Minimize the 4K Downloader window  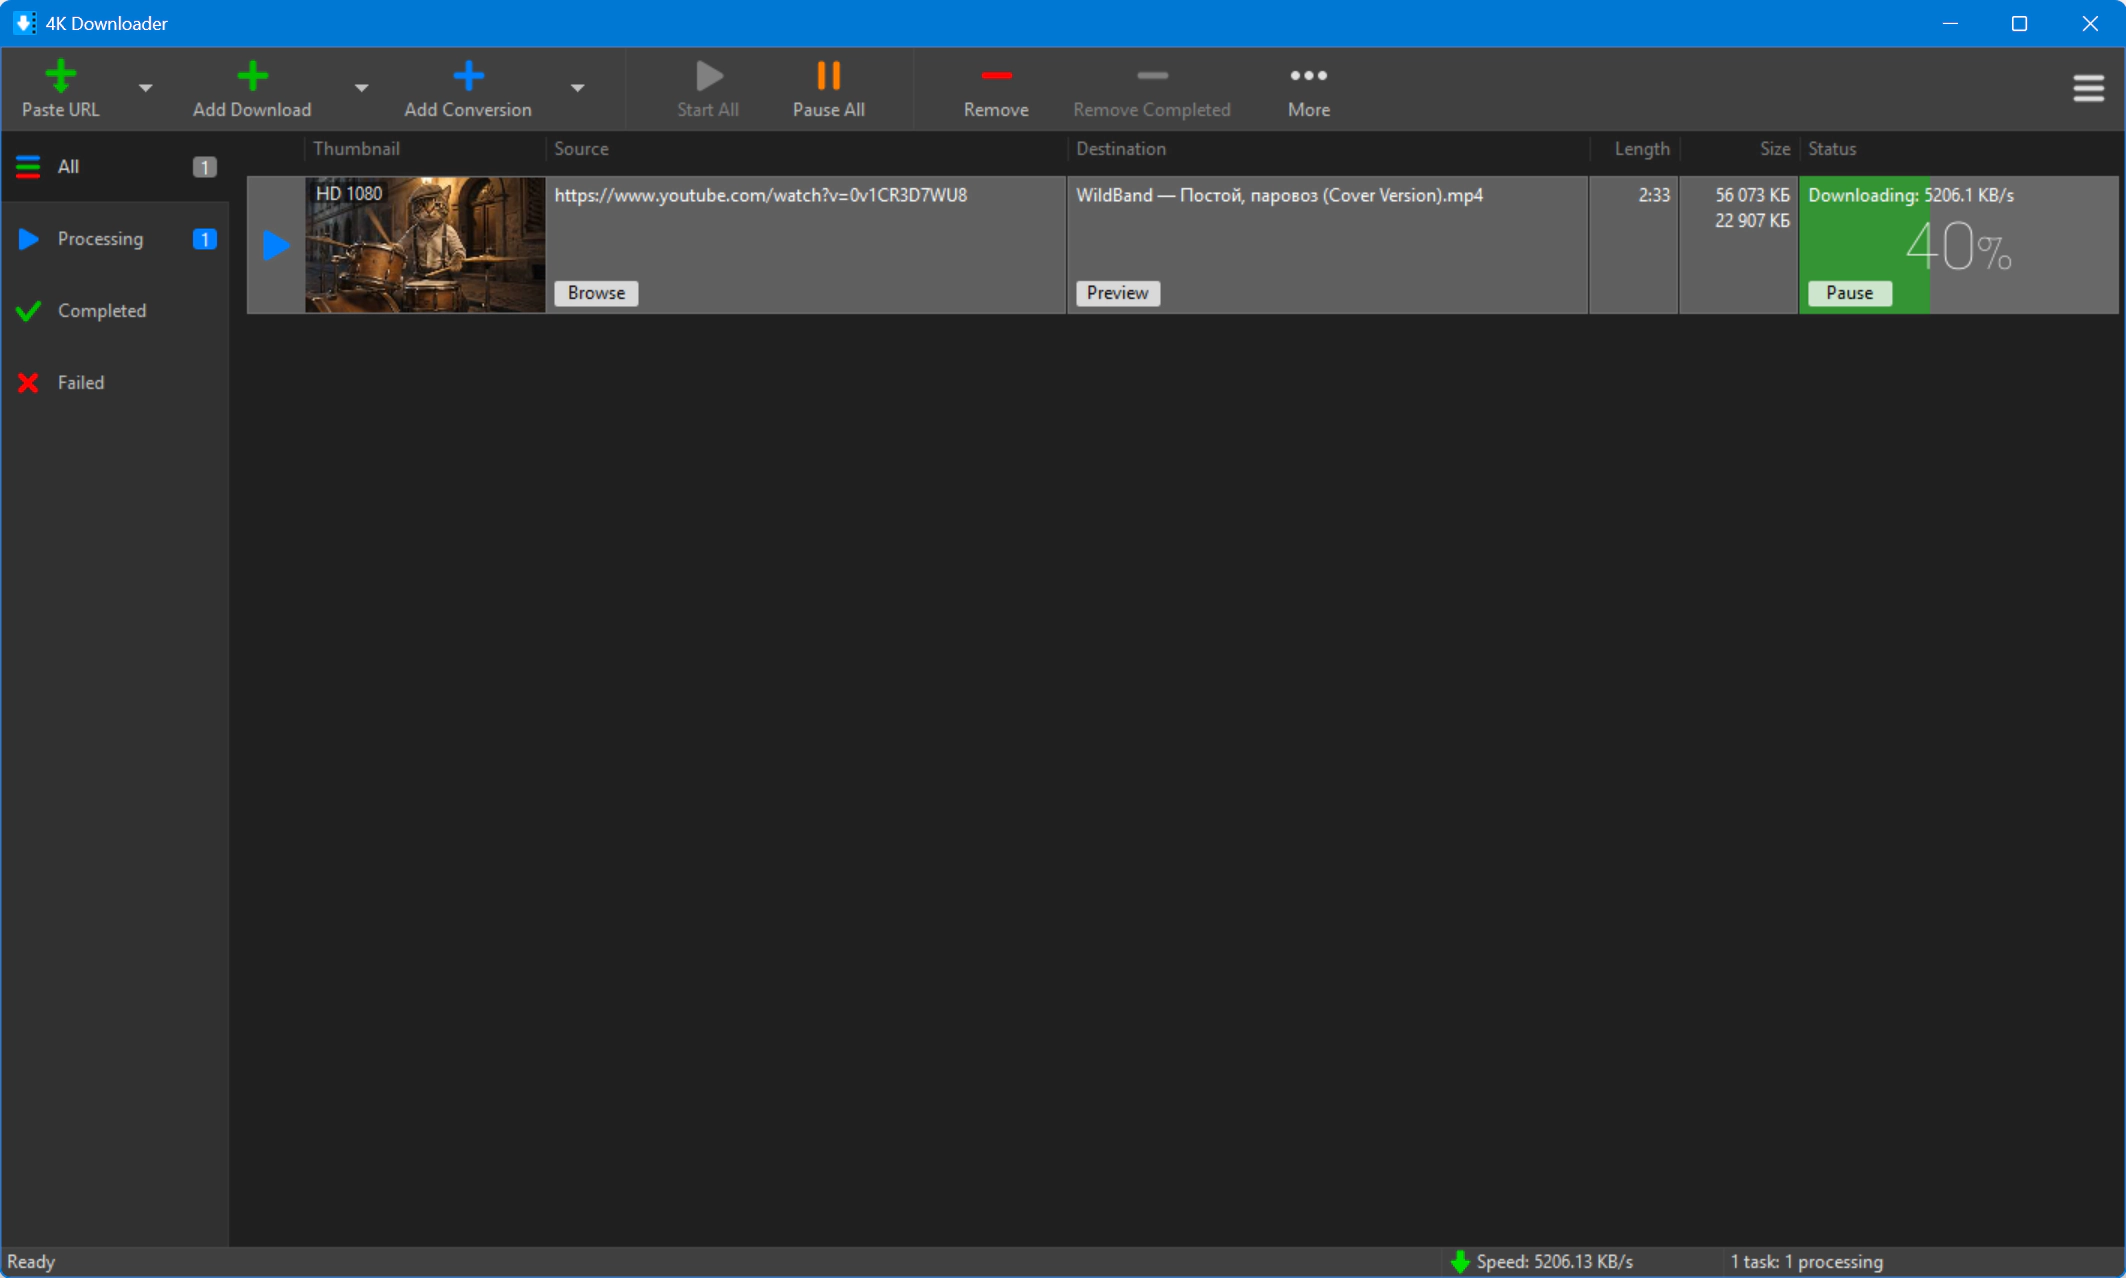click(x=1949, y=23)
